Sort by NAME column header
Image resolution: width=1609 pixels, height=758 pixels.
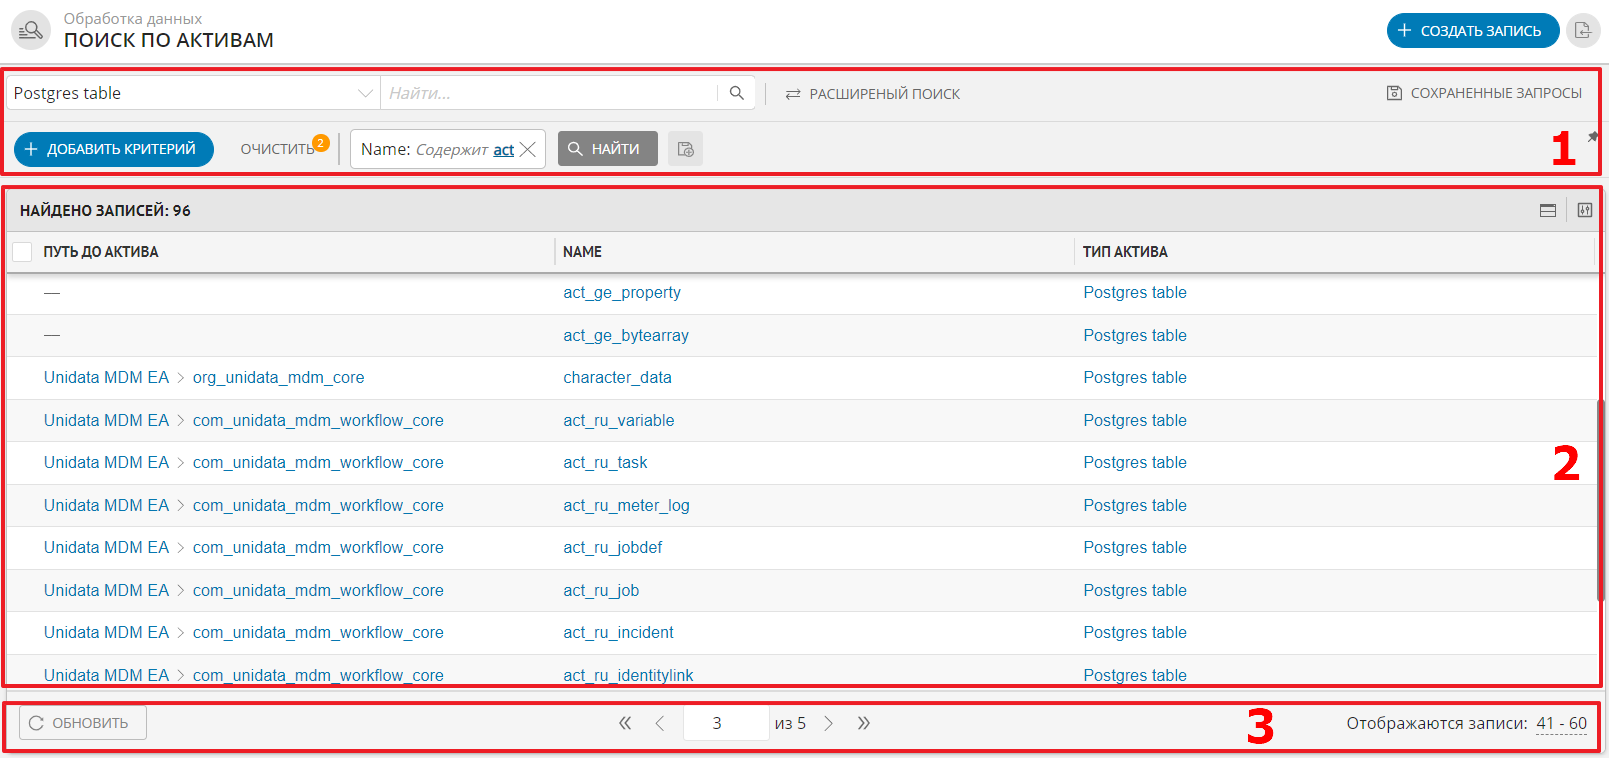(x=582, y=252)
